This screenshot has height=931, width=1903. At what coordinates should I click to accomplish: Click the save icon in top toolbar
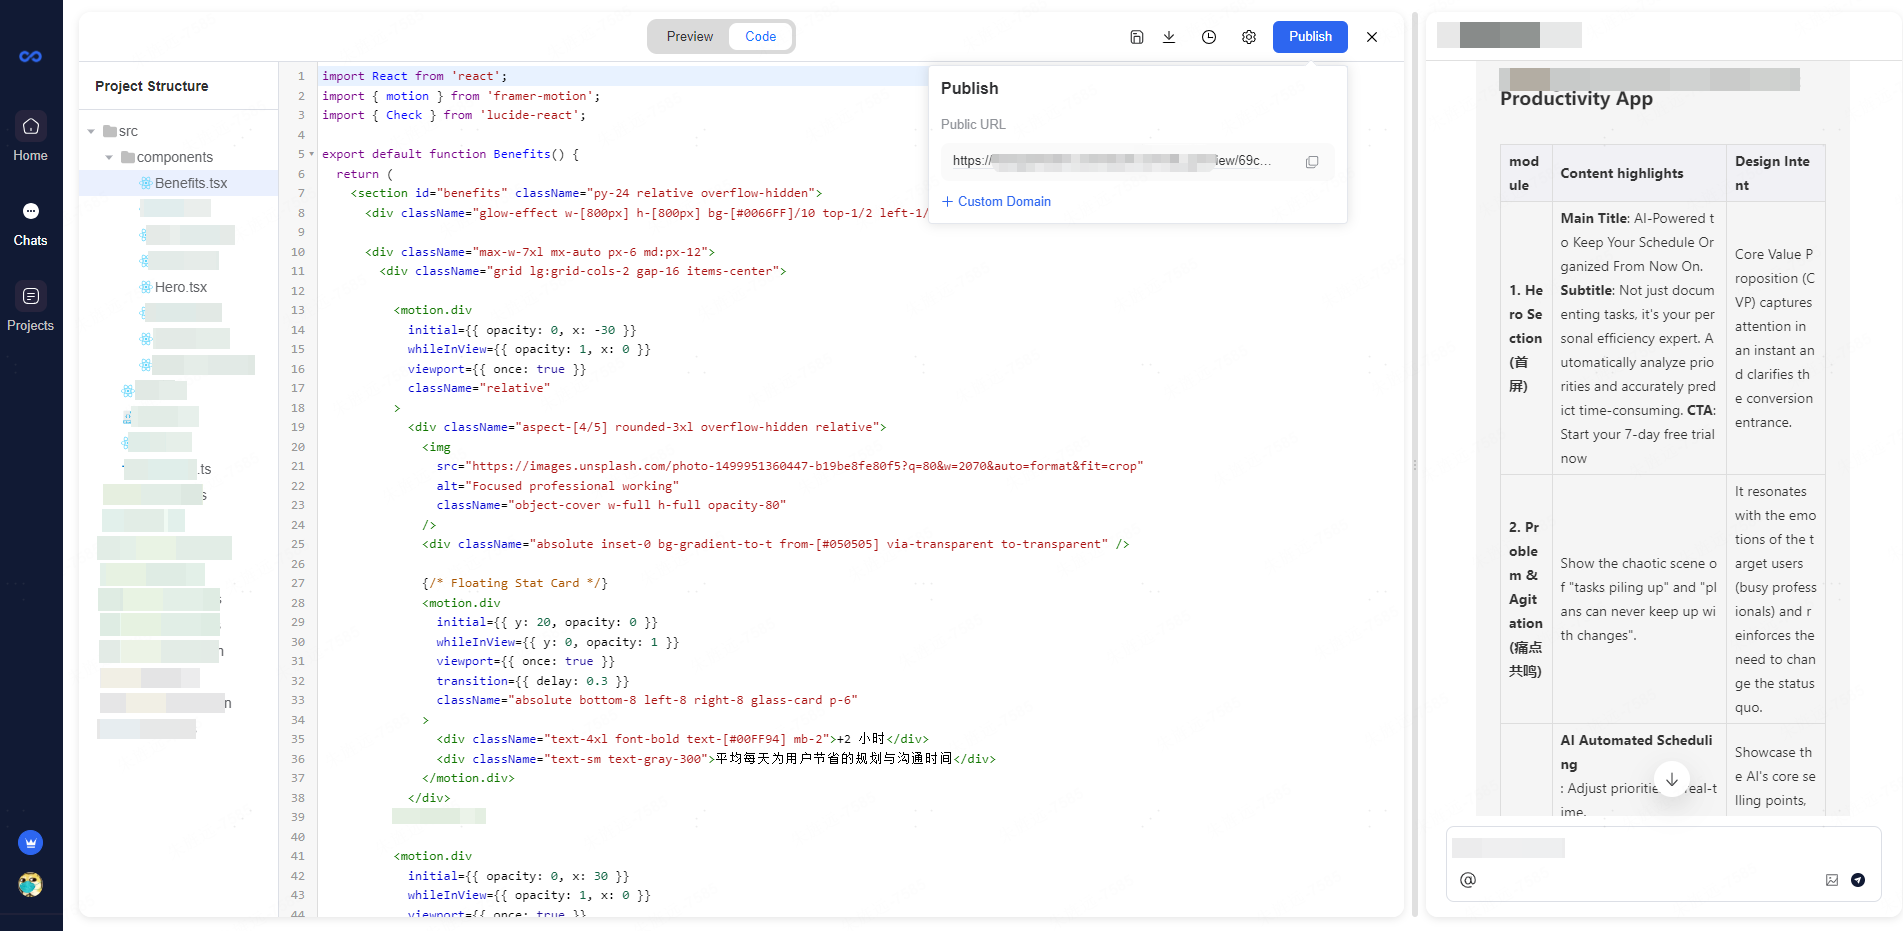pyautogui.click(x=1136, y=37)
